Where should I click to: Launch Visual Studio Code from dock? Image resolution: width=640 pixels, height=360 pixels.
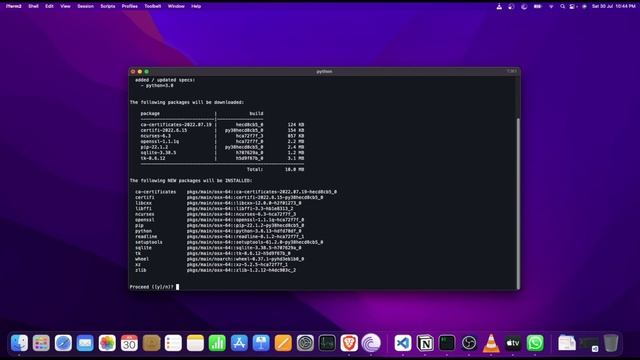[403, 343]
